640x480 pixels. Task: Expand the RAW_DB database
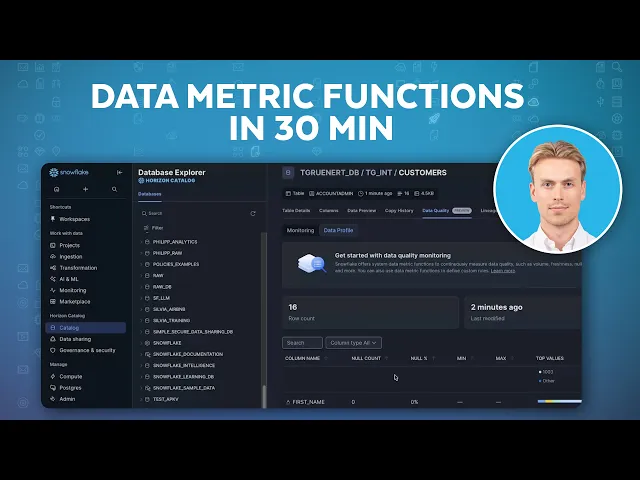[141, 287]
